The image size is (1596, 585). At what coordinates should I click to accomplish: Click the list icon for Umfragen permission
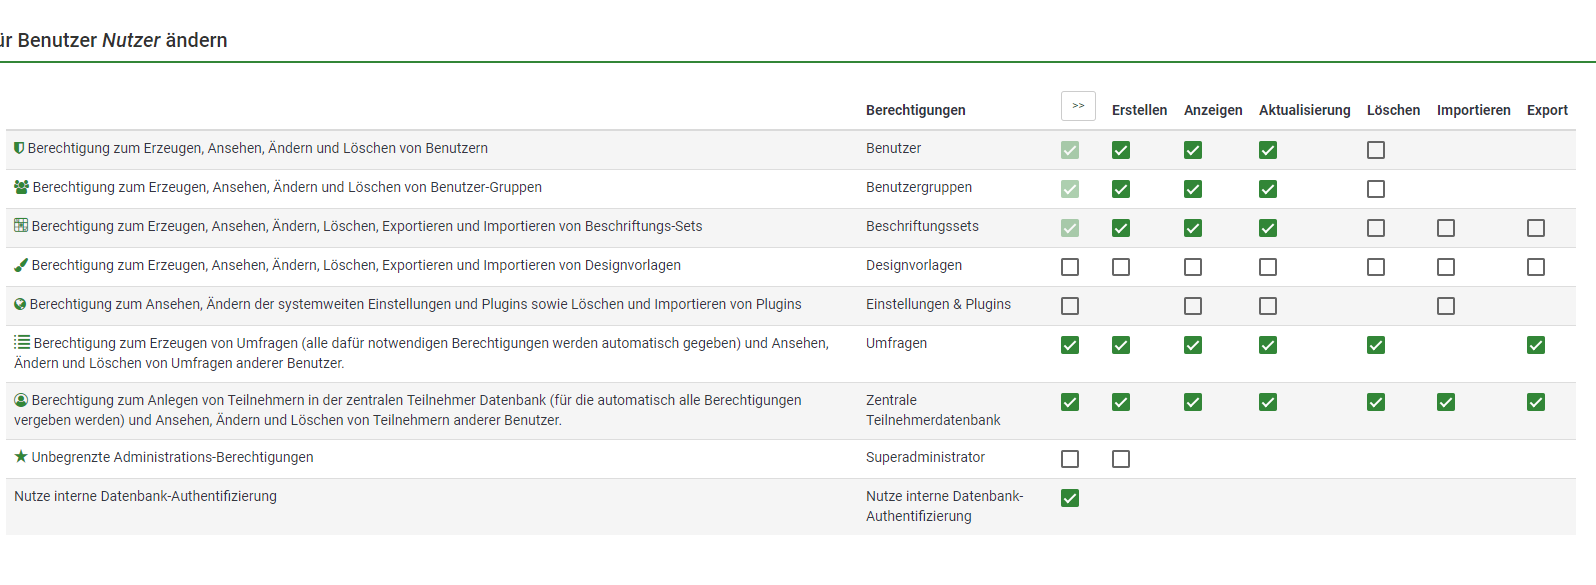pyautogui.click(x=22, y=343)
